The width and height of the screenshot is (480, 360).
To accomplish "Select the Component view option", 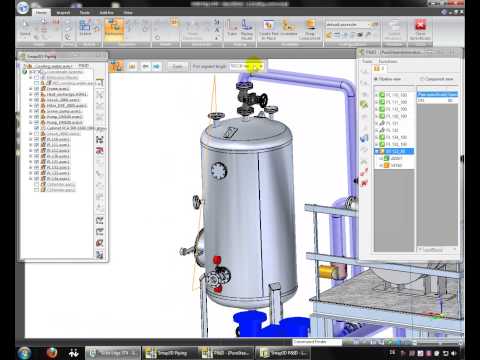I will (436, 79).
